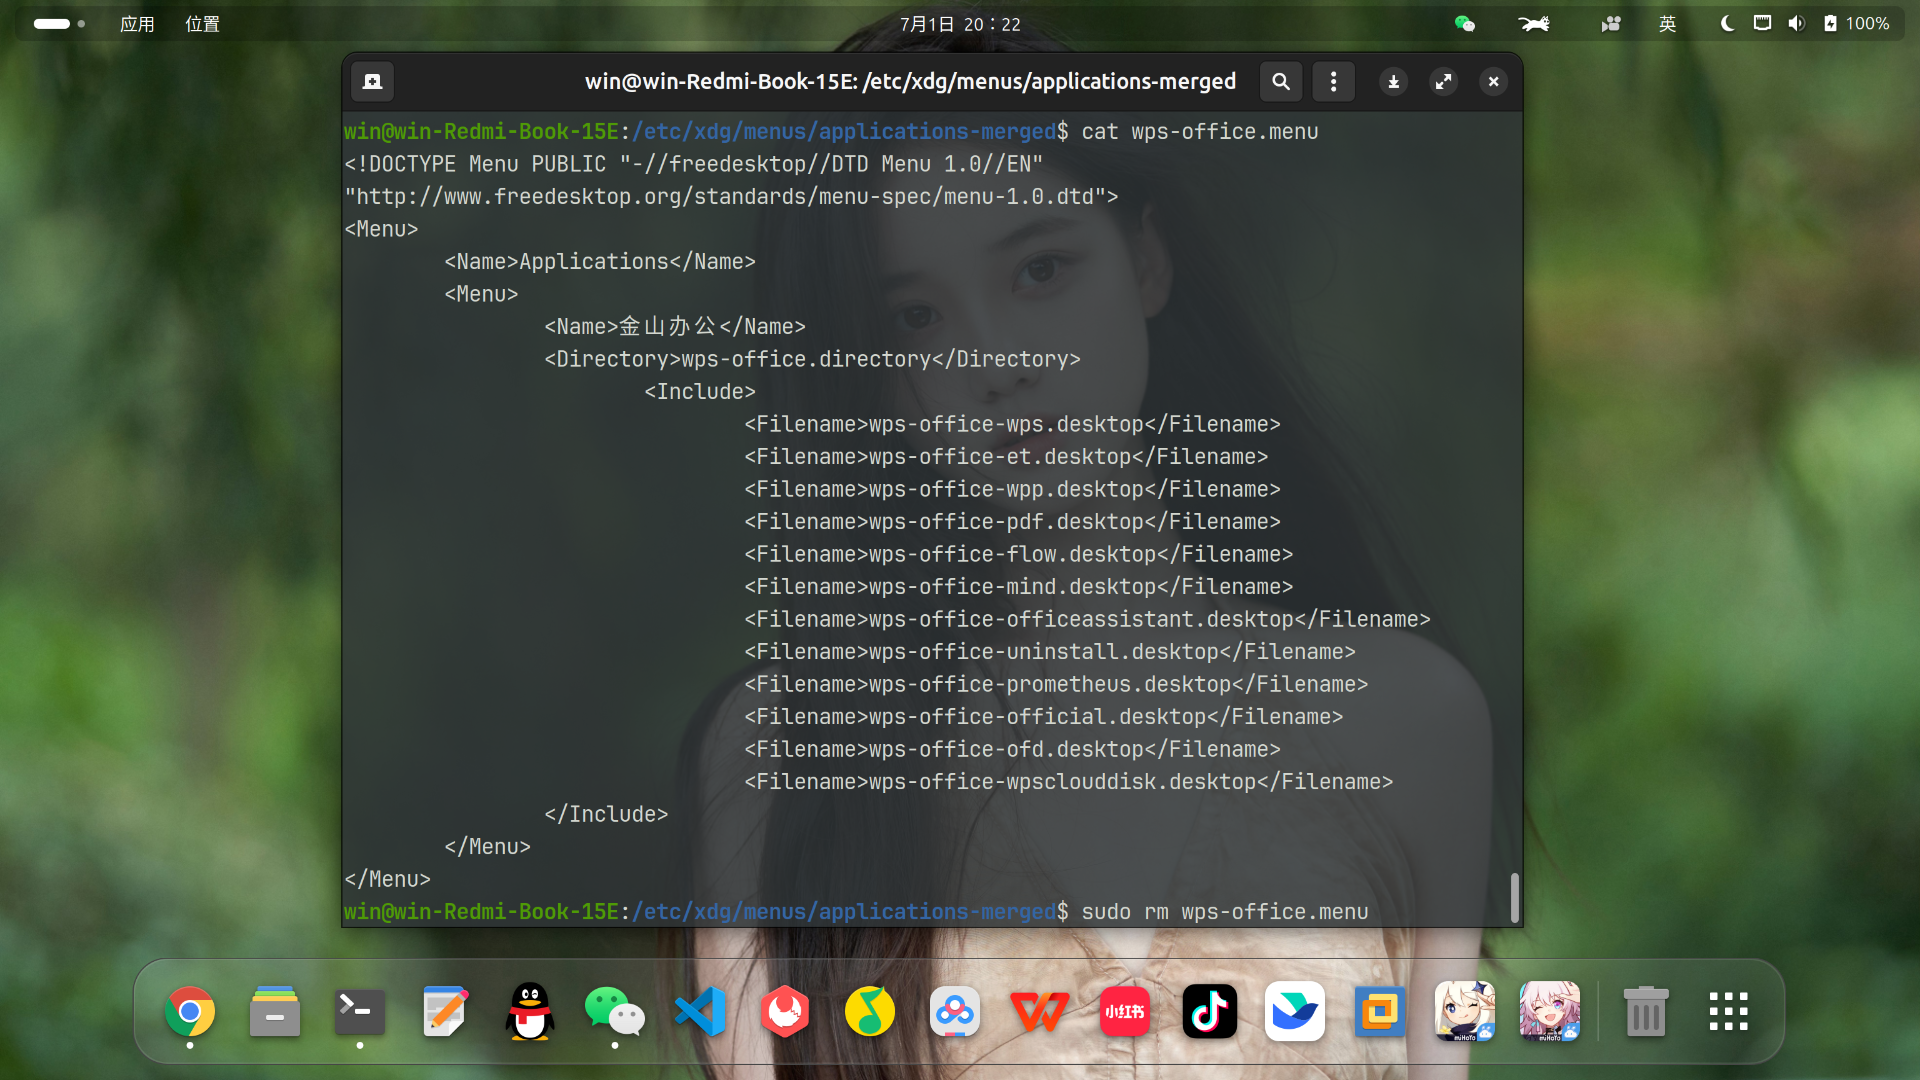This screenshot has width=1920, height=1080.
Task: Click WeChat tray icon in top bar
Action: click(1465, 24)
